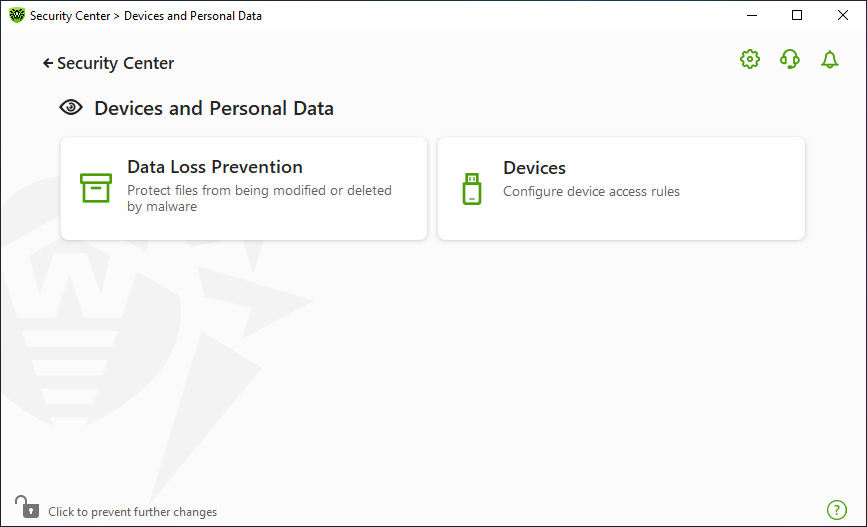Click the Devices and Personal Data heading
The height and width of the screenshot is (527, 867).
(x=214, y=108)
